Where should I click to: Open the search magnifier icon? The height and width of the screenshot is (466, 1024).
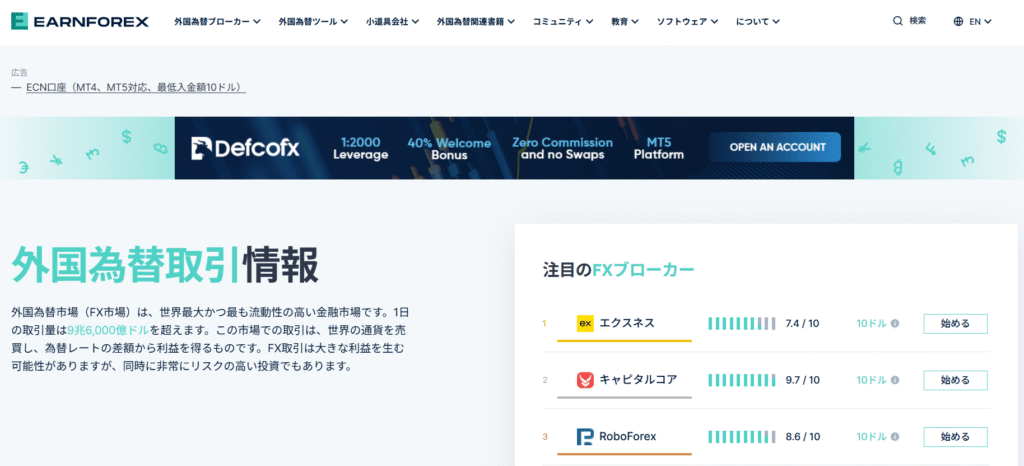click(x=897, y=21)
